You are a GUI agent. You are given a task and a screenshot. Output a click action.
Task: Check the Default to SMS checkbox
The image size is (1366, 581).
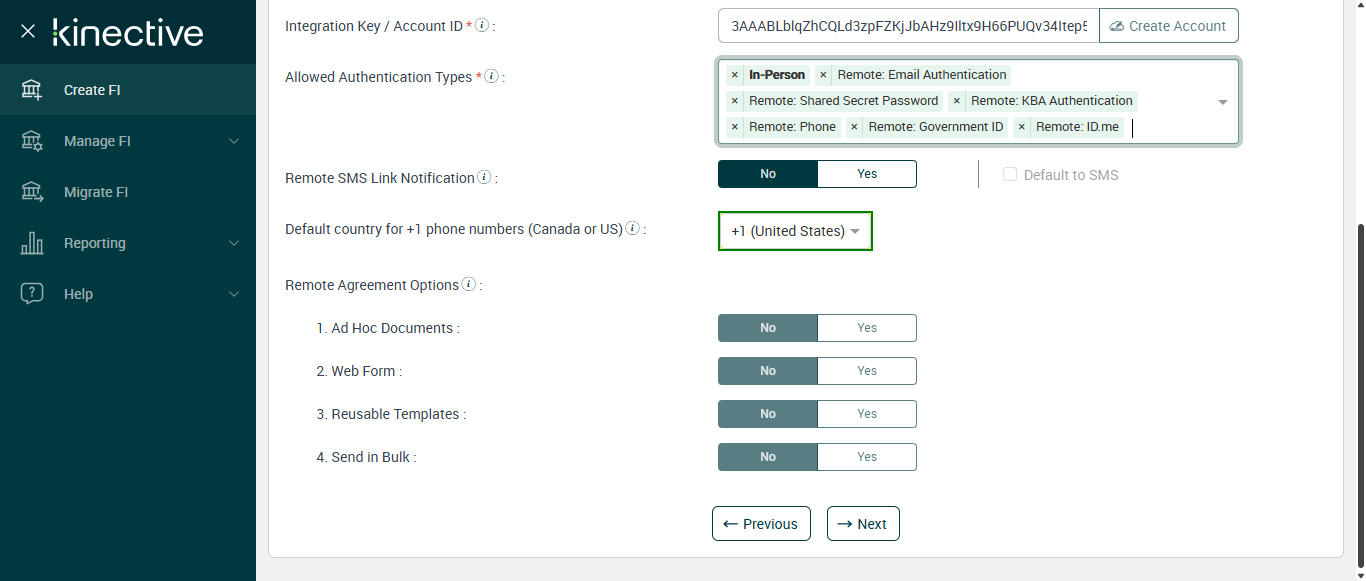(x=1010, y=175)
